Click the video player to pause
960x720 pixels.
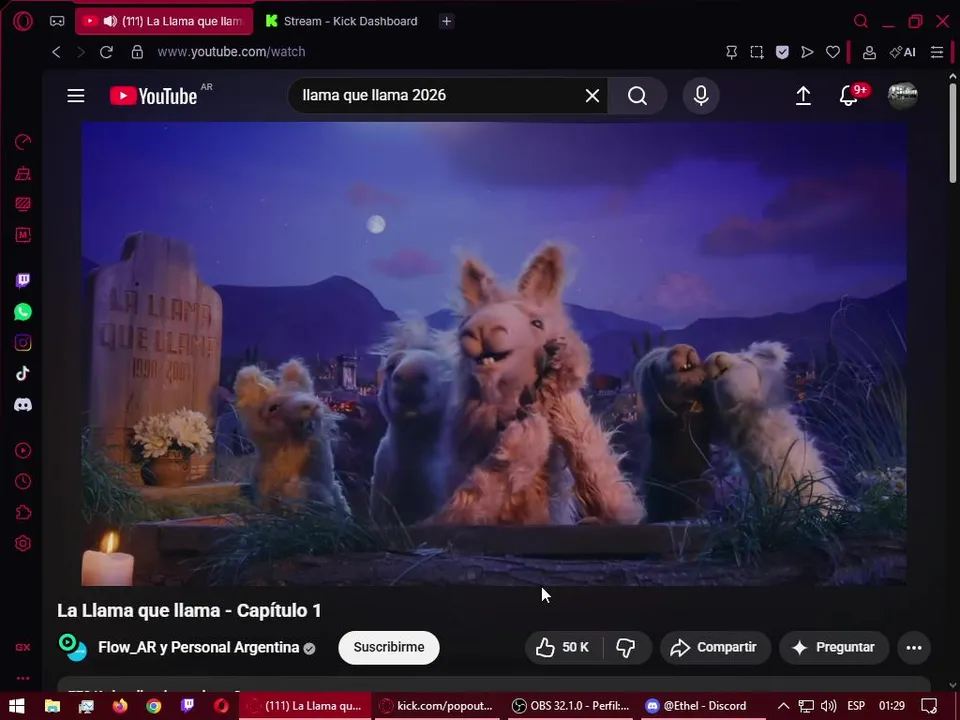coord(494,353)
